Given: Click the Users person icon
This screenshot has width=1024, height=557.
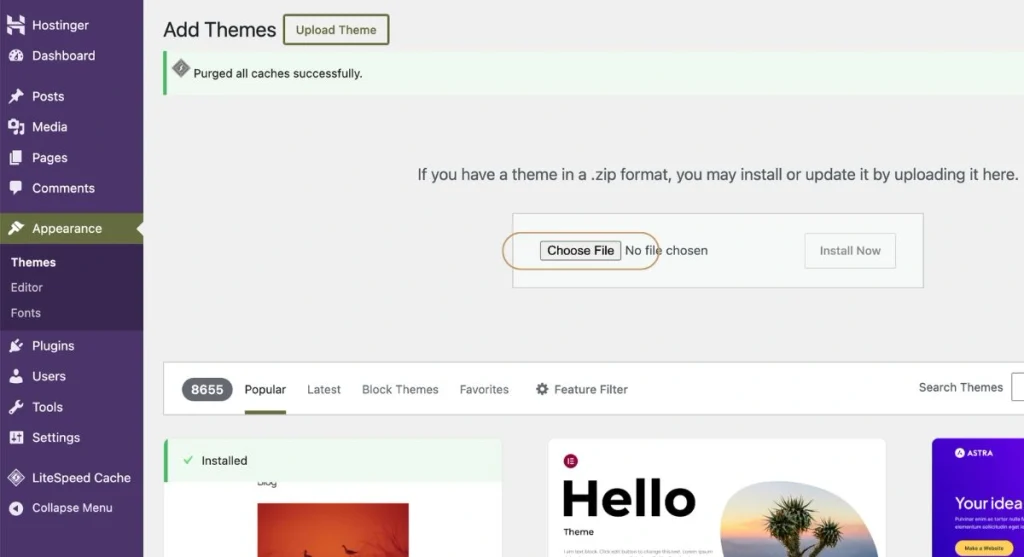Looking at the screenshot, I should (16, 376).
